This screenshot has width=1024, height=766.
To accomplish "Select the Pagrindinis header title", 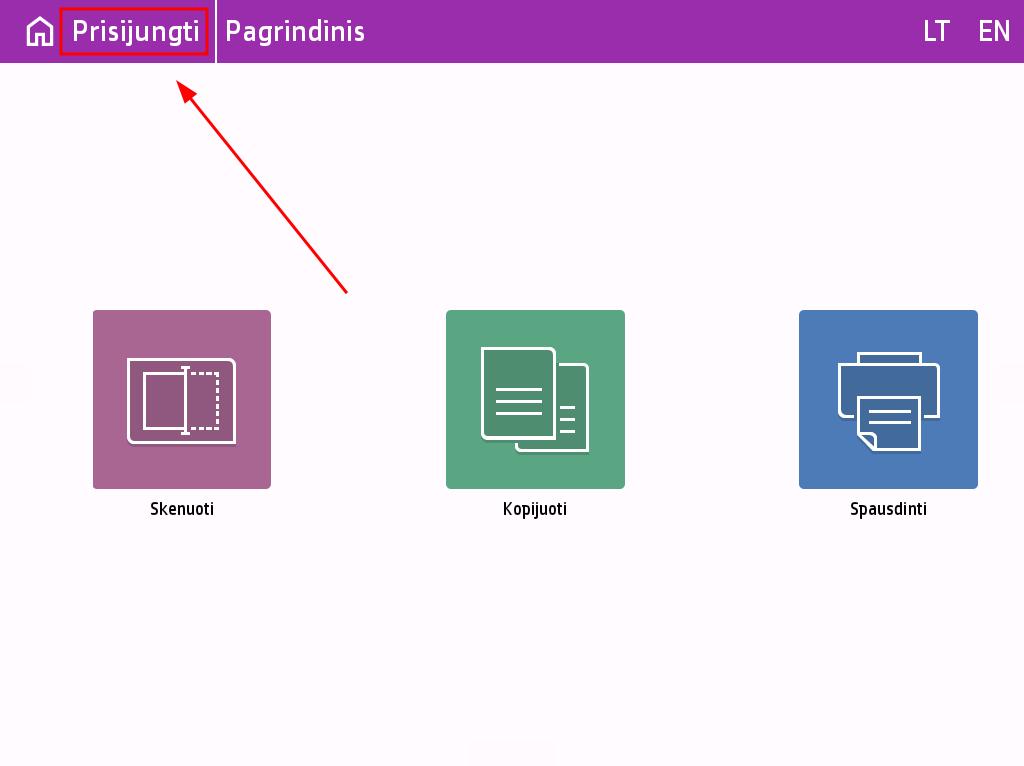I will 295,32.
